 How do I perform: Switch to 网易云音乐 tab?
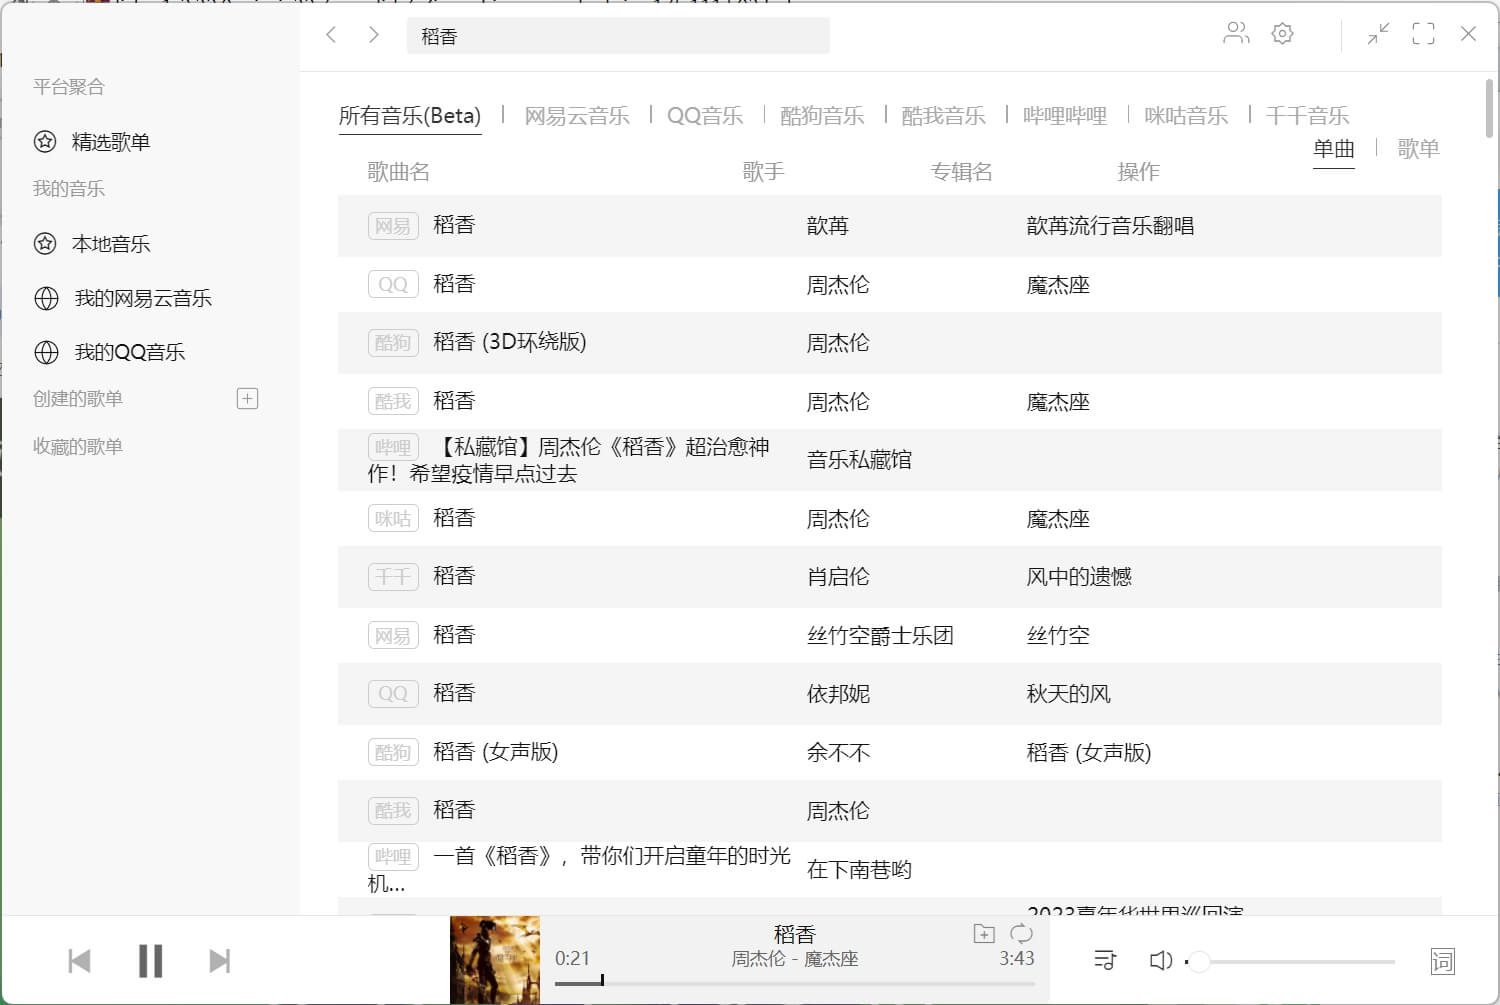[577, 116]
